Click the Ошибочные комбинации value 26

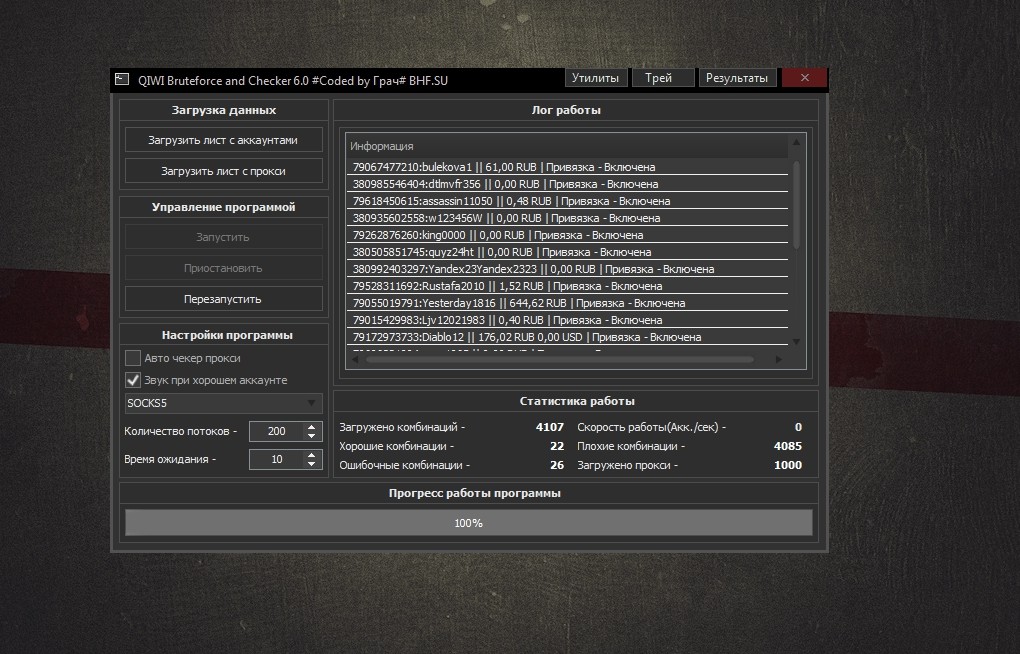(x=557, y=465)
